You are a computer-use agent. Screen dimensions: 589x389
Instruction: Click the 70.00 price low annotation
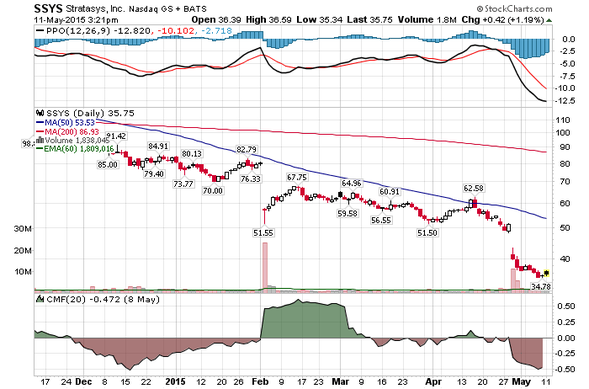point(213,191)
